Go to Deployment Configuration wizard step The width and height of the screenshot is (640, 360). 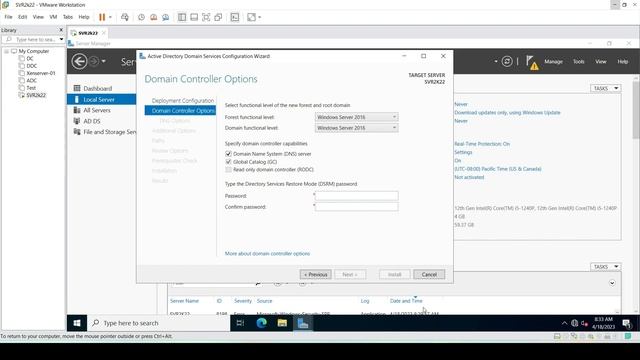click(x=183, y=100)
